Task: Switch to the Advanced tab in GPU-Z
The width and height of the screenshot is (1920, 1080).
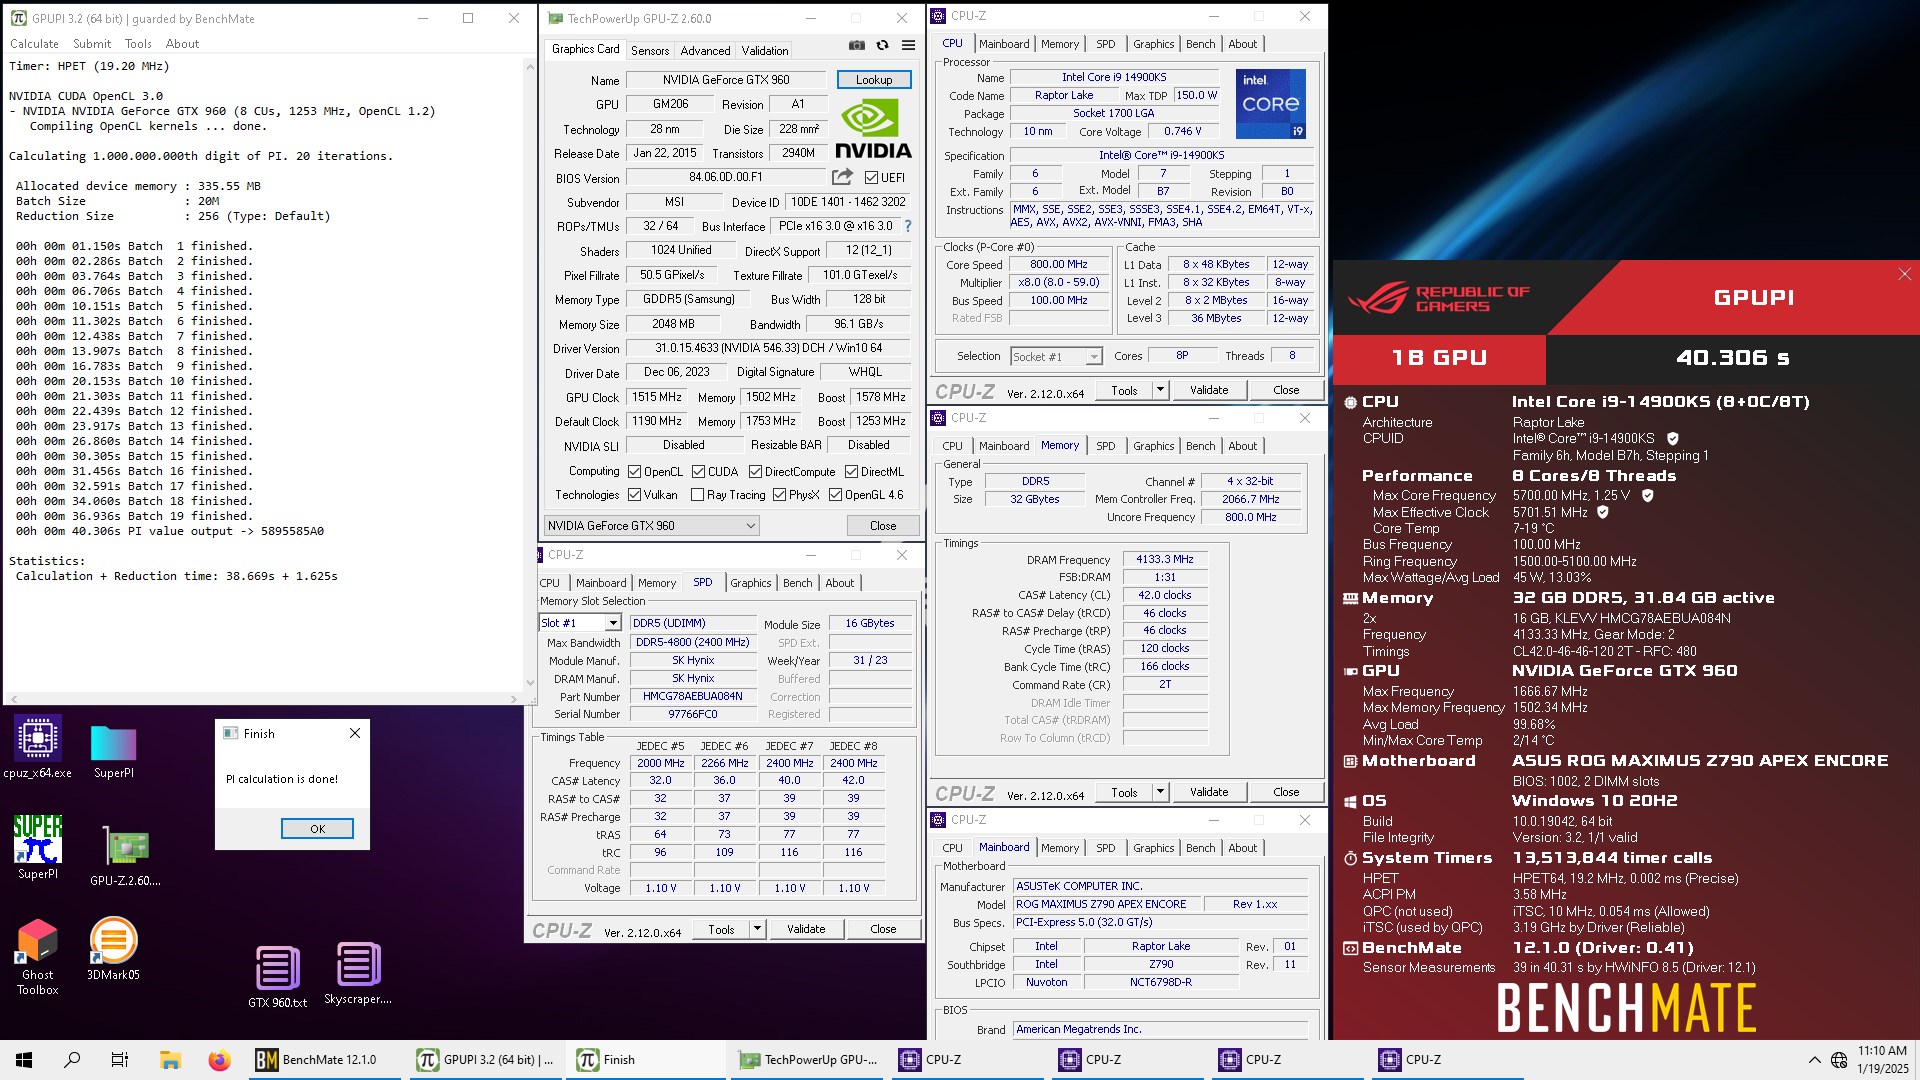Action: (705, 51)
